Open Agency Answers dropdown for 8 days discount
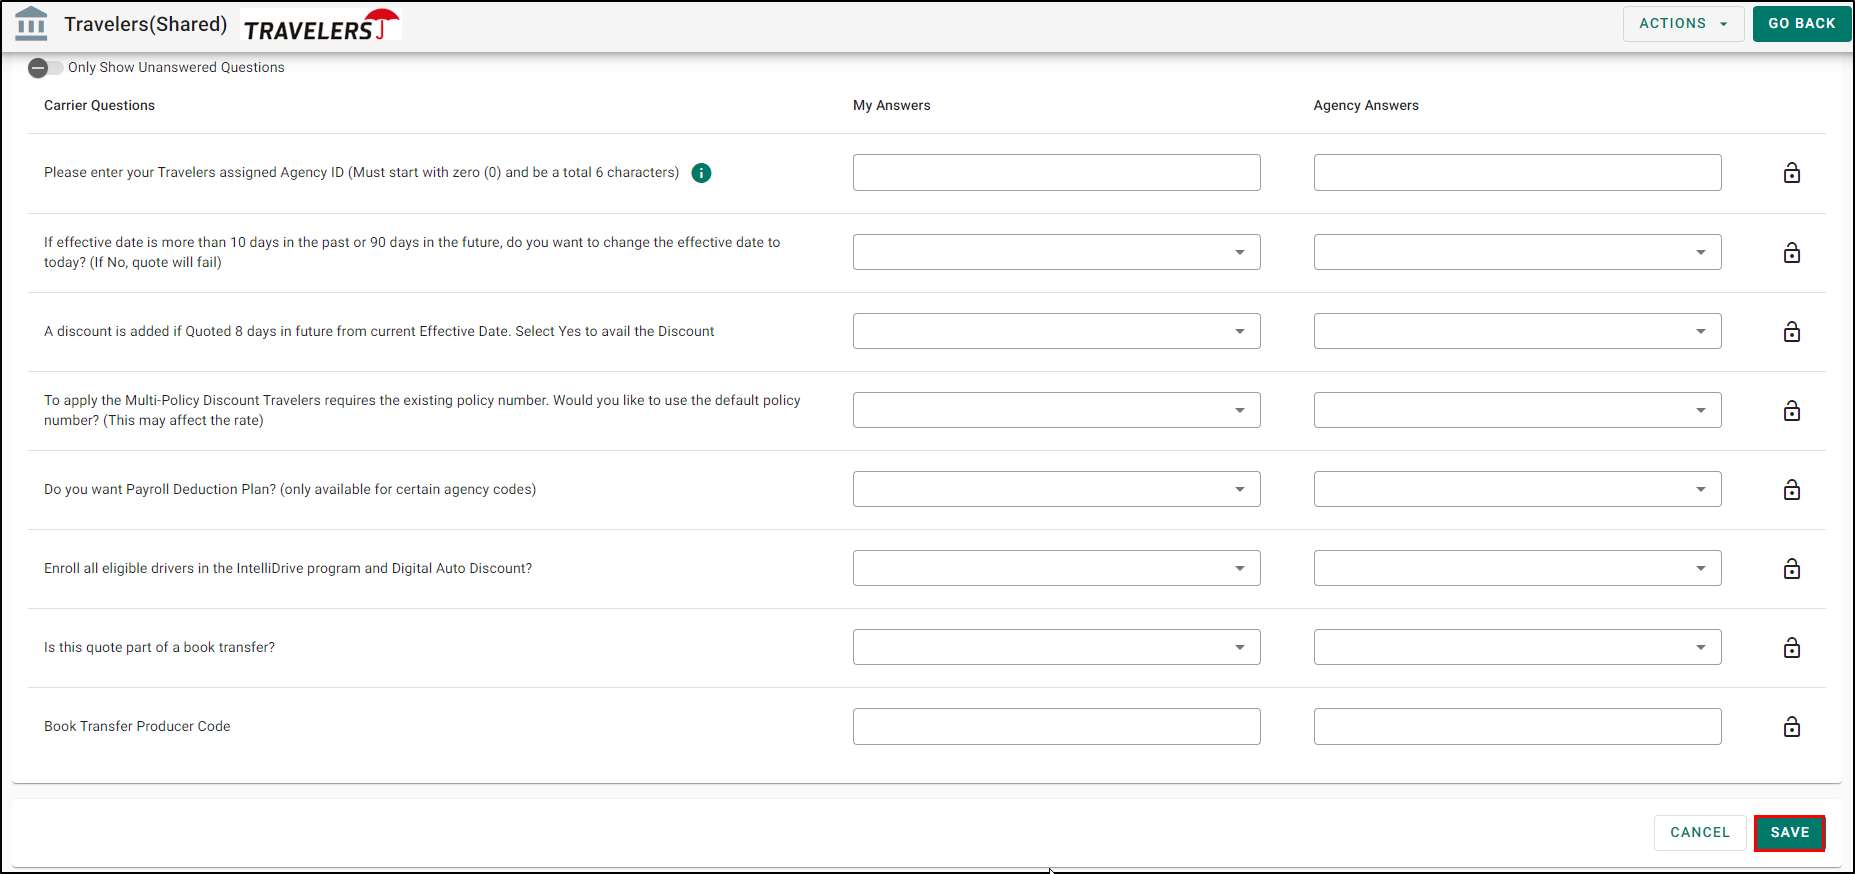This screenshot has width=1855, height=874. (x=1517, y=331)
